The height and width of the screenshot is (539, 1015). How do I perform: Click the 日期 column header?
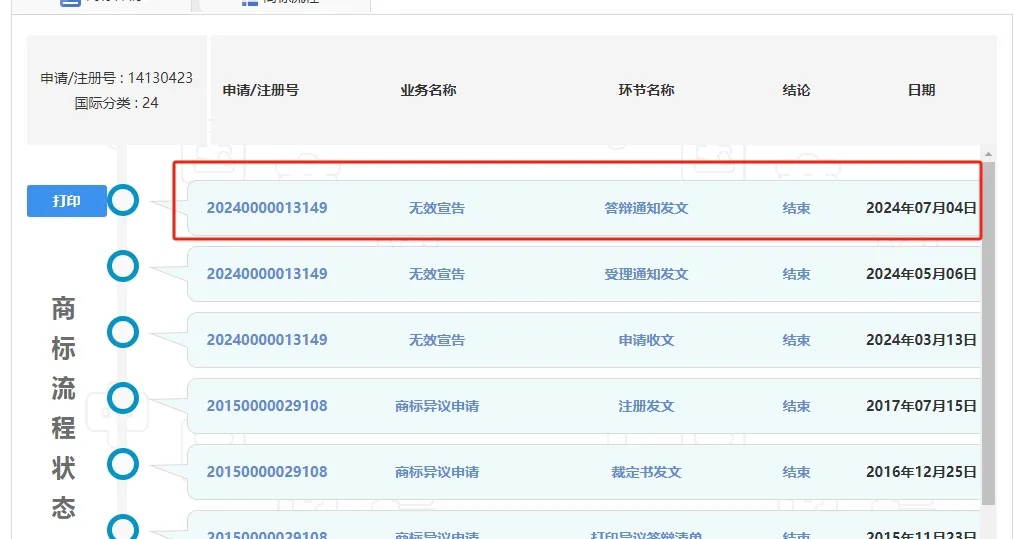[x=921, y=90]
